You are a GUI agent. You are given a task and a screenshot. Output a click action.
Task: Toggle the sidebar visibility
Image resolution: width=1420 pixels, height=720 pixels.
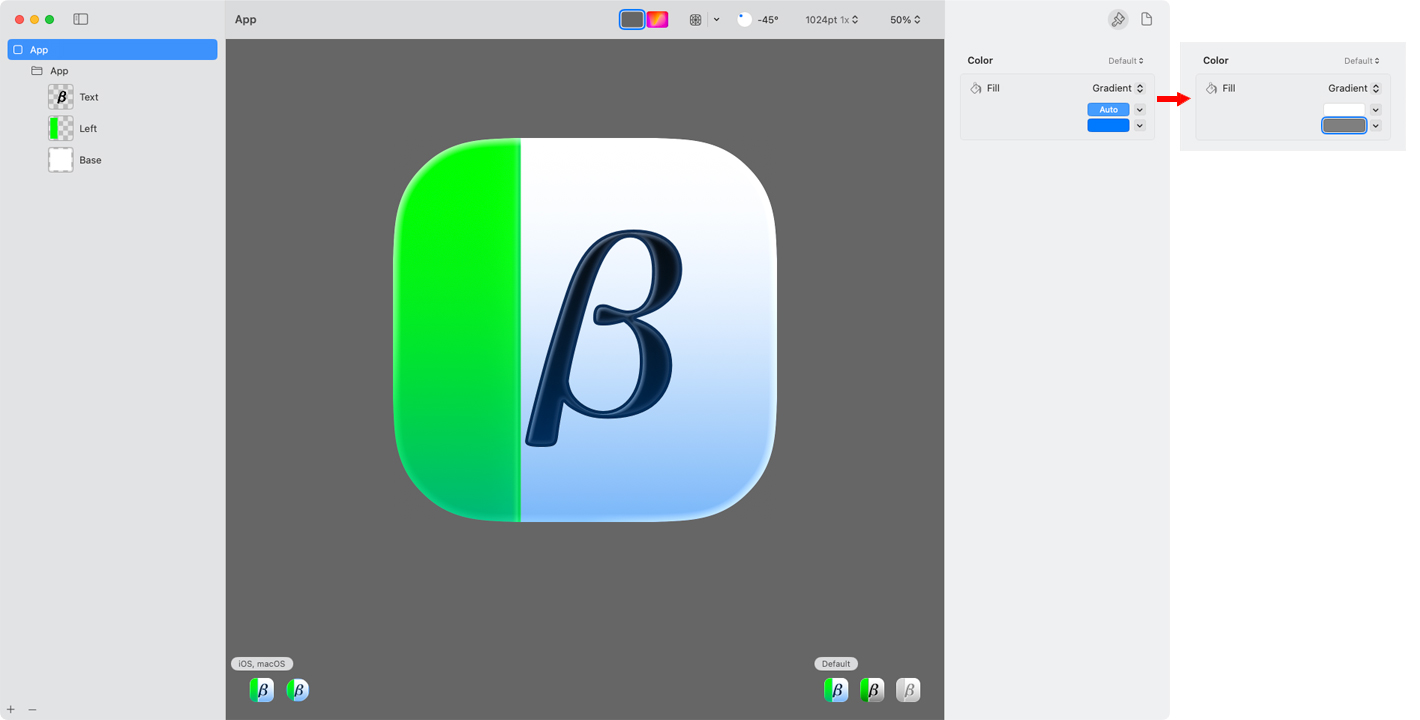pos(81,19)
